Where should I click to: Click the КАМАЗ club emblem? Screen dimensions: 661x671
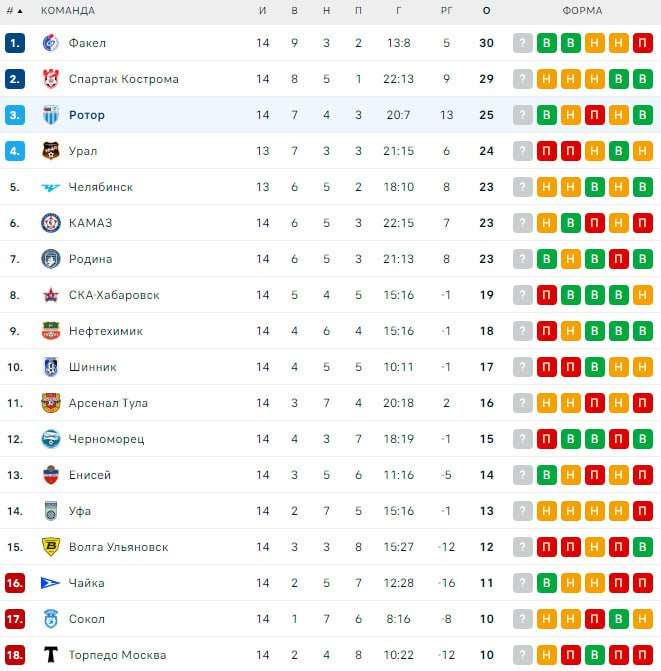pyautogui.click(x=51, y=223)
